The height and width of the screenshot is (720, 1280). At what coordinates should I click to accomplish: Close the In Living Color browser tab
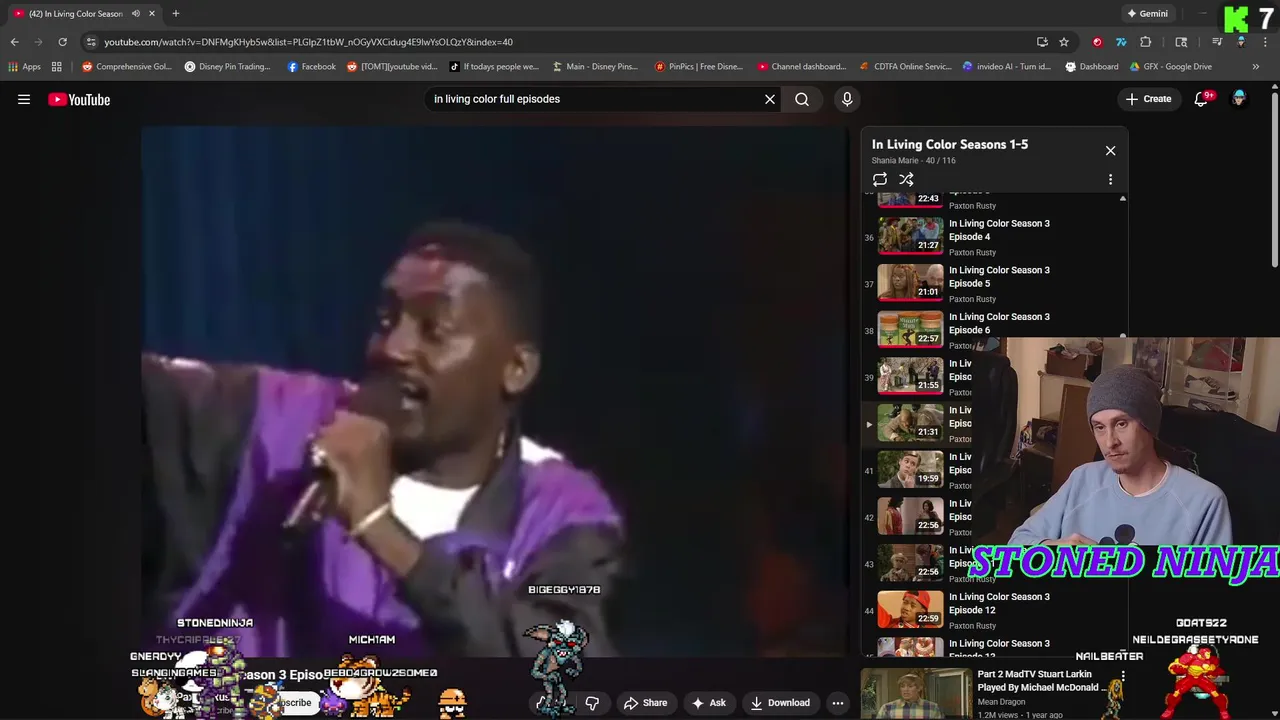coord(152,13)
